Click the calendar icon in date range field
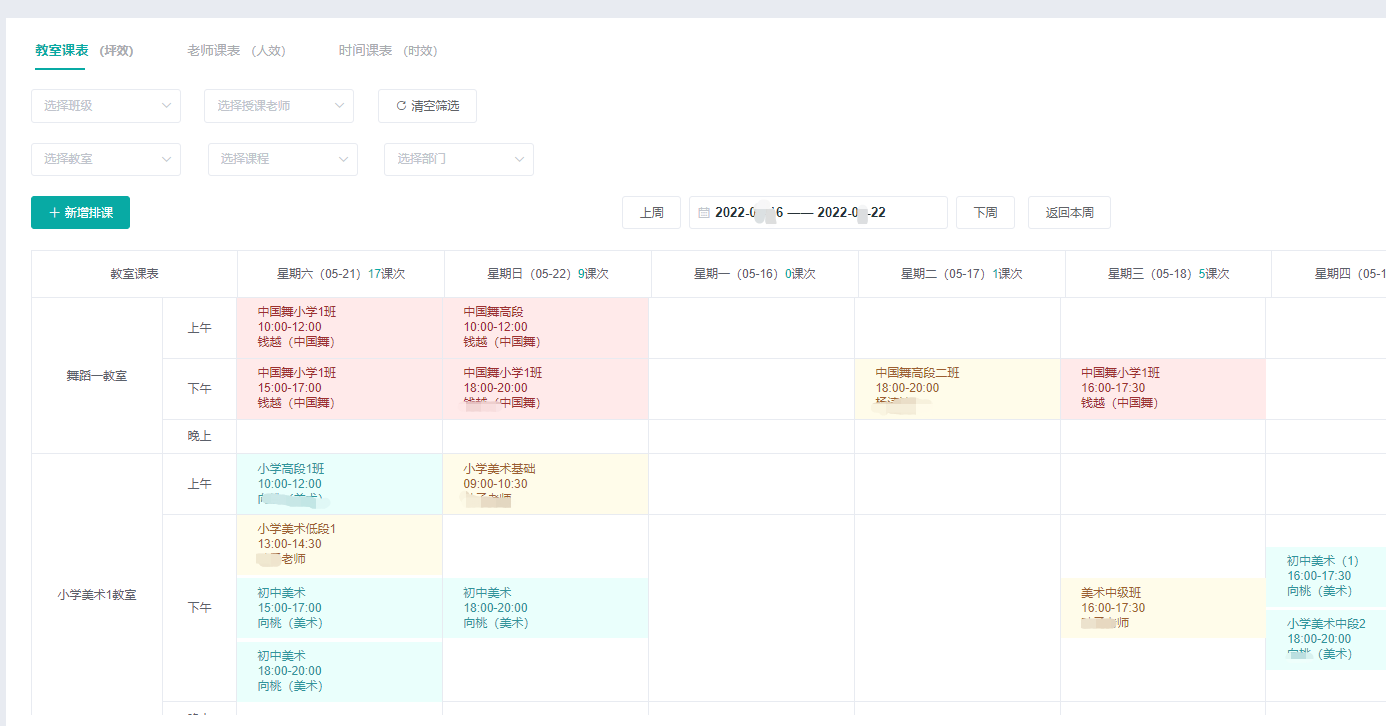The image size is (1386, 726). (704, 213)
